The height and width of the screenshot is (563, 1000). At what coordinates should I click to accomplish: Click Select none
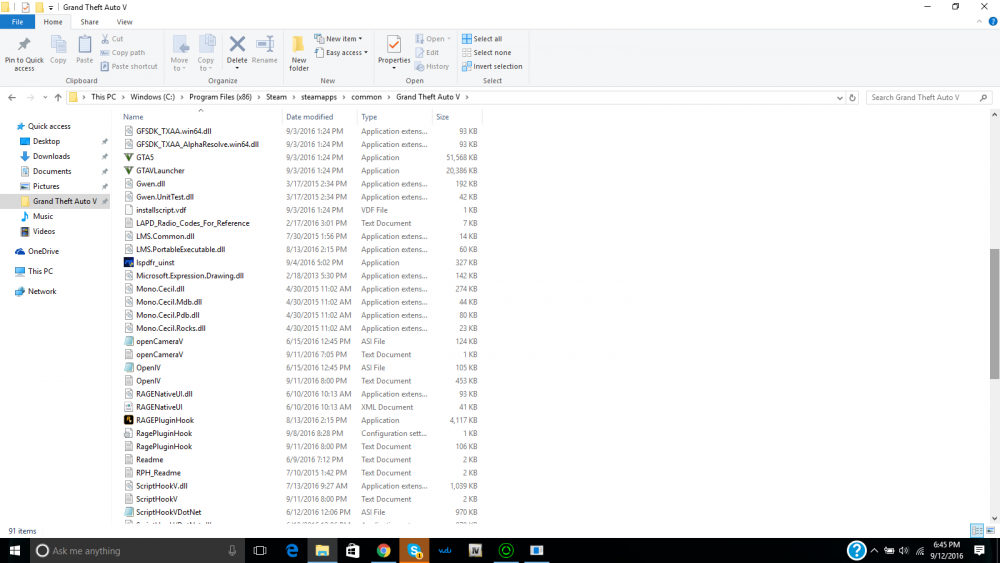[x=486, y=53]
